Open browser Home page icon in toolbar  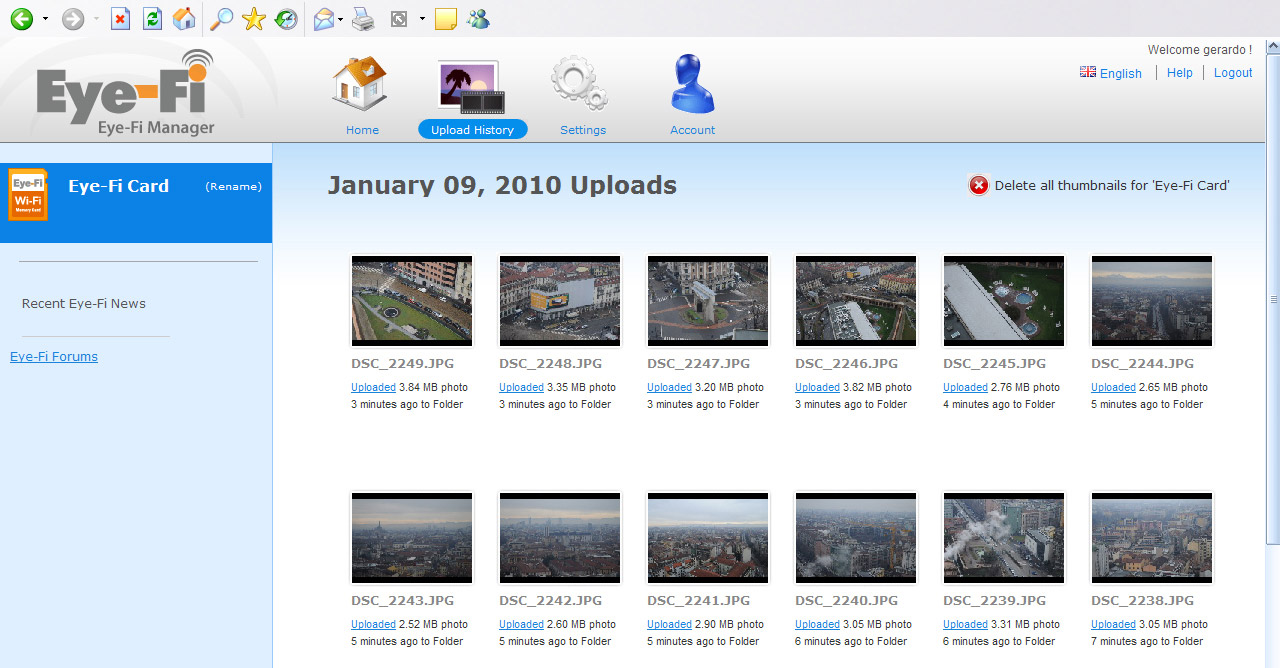[184, 18]
